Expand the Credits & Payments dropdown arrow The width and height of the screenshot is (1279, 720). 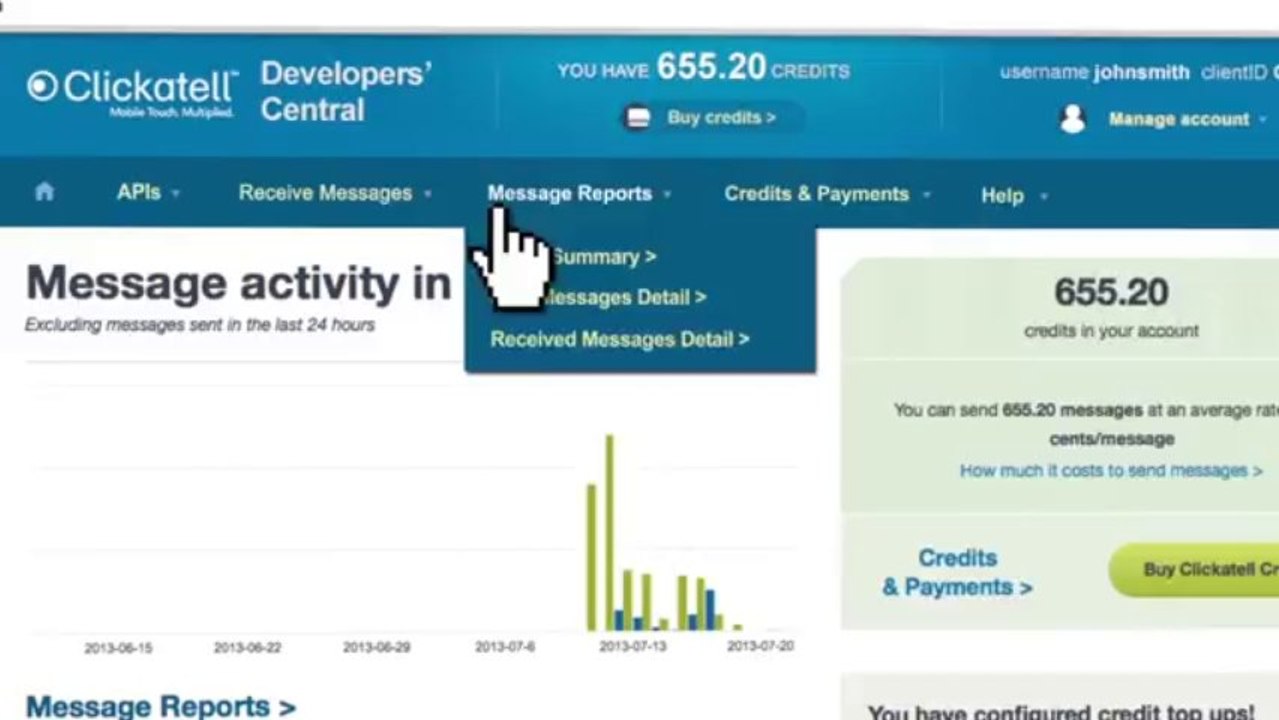point(926,196)
